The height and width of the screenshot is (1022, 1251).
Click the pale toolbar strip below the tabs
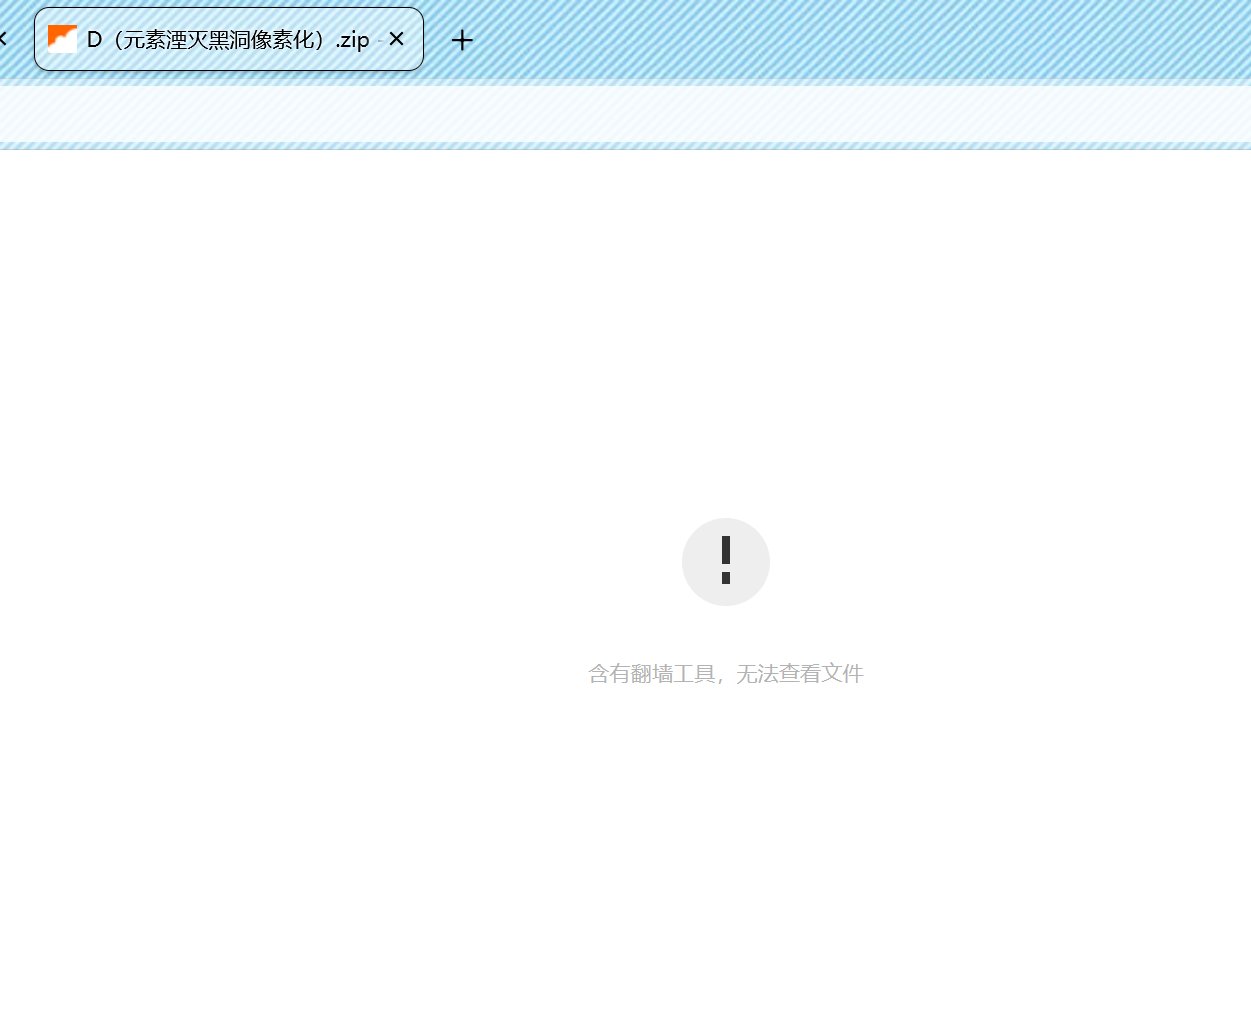(x=625, y=113)
